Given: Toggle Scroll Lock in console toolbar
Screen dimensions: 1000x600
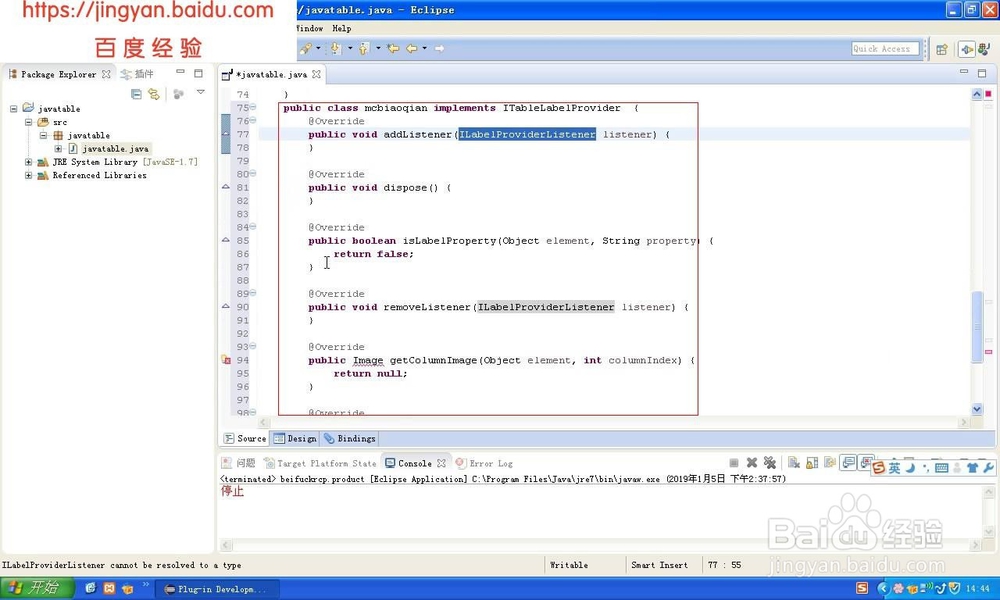Looking at the screenshot, I should [812, 463].
